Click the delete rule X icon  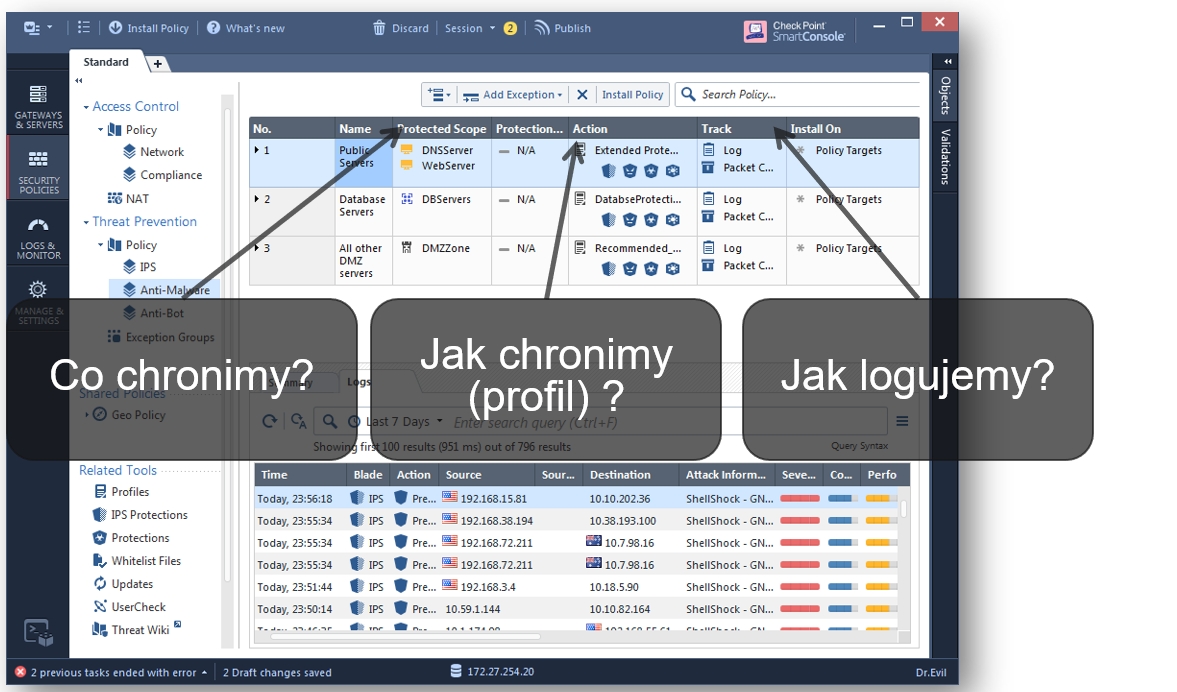582,95
